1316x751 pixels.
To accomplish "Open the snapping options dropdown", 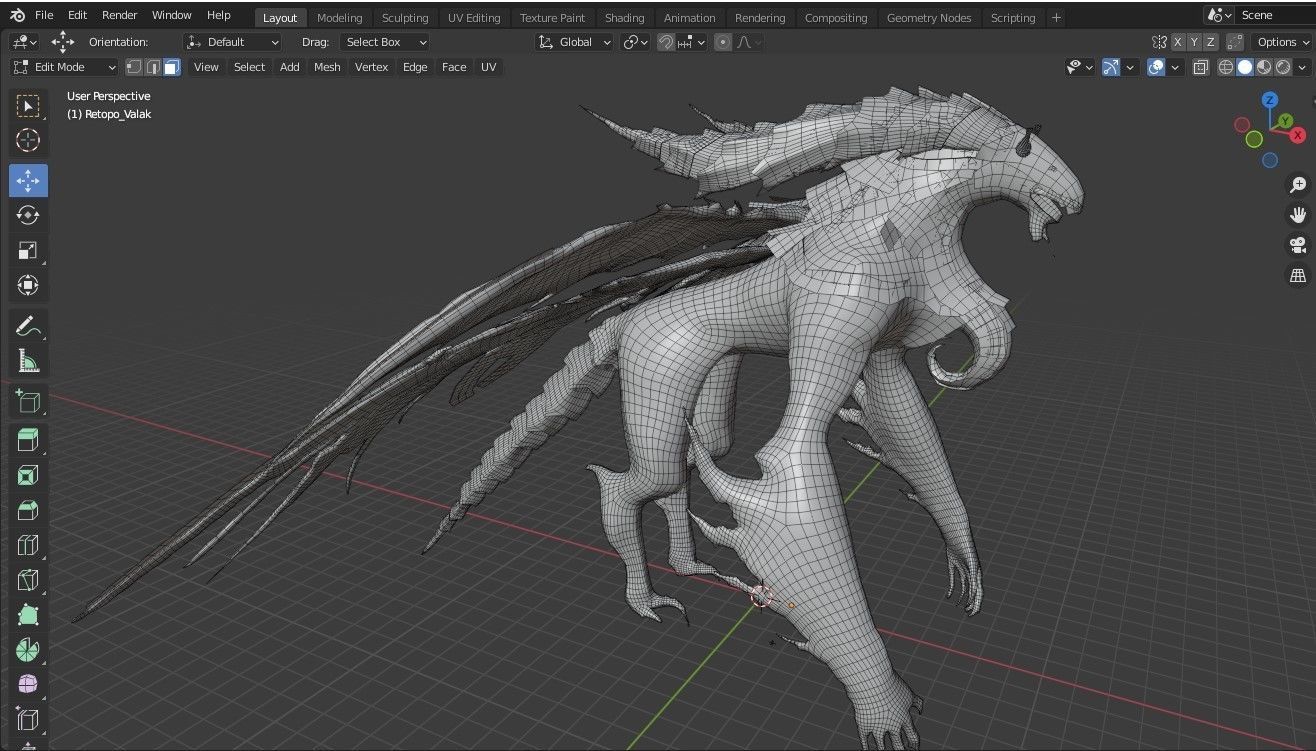I will pyautogui.click(x=691, y=42).
